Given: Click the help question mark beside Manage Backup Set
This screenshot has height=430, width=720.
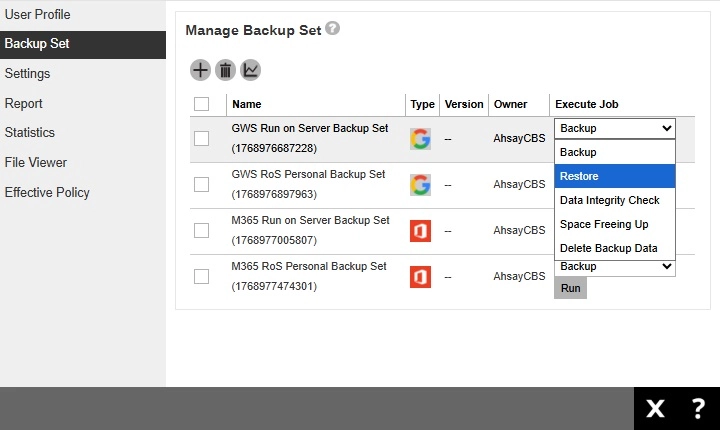Looking at the screenshot, I should tap(332, 29).
